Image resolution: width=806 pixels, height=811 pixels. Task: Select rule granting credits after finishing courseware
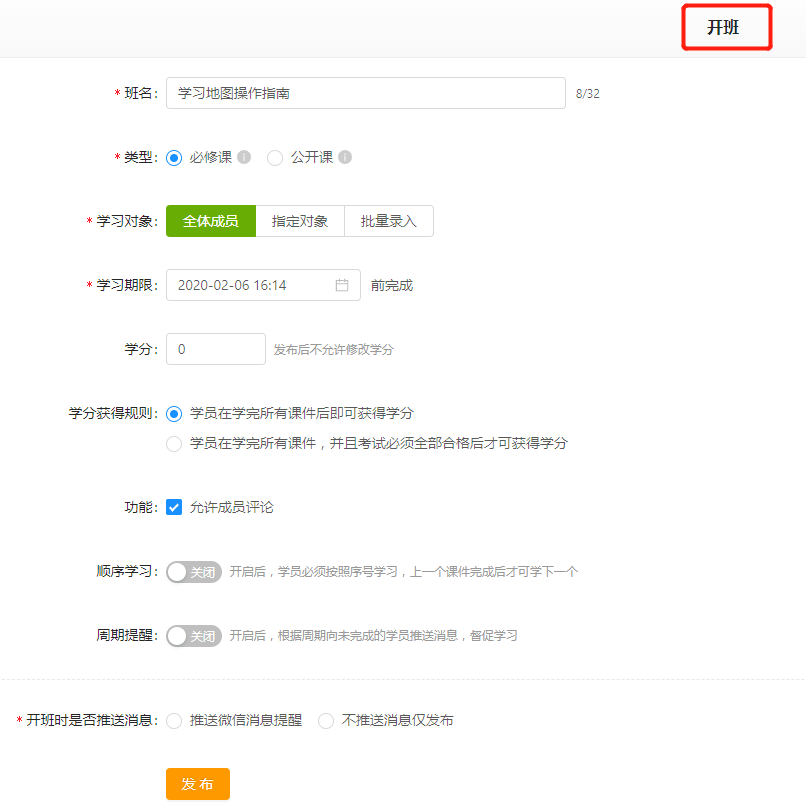pyautogui.click(x=172, y=414)
